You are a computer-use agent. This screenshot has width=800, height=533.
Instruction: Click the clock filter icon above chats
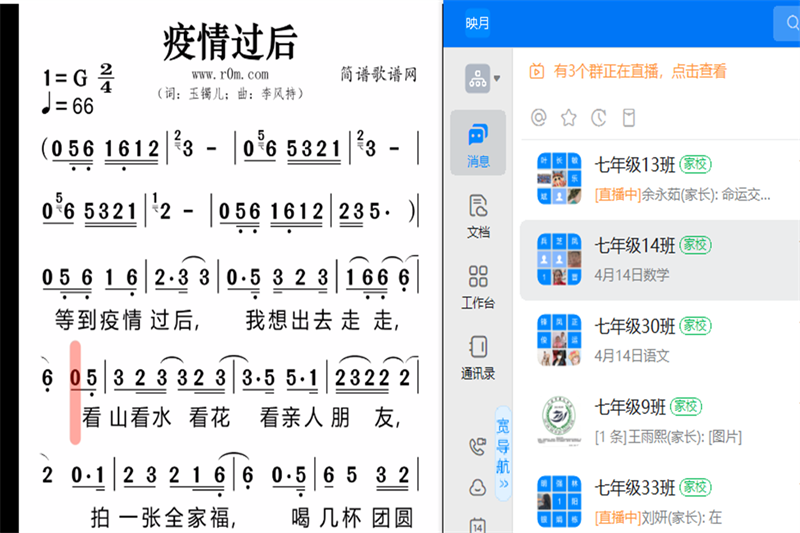click(x=599, y=118)
